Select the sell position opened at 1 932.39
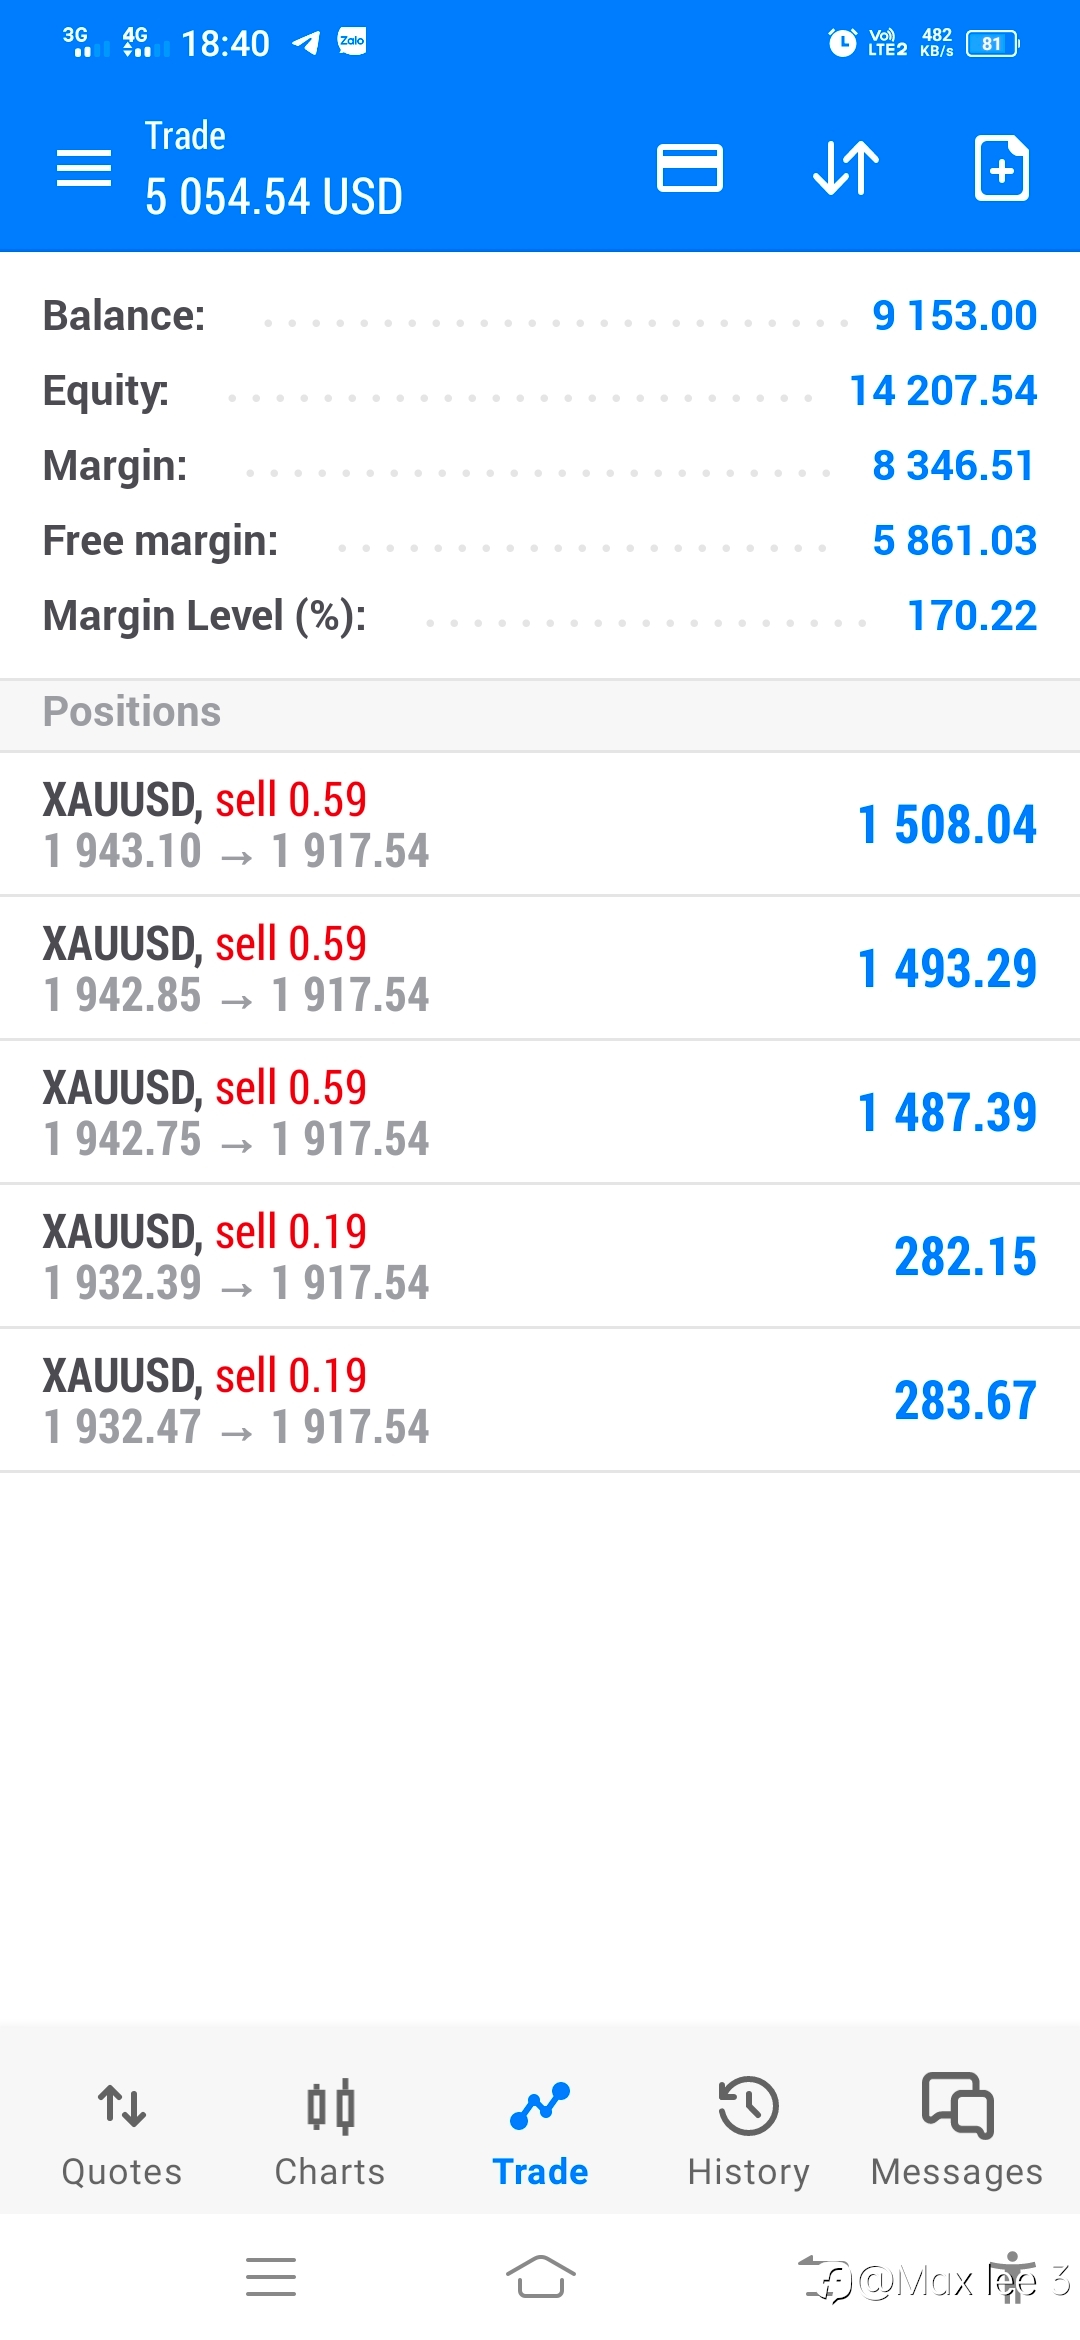1080x2340 pixels. tap(540, 1257)
